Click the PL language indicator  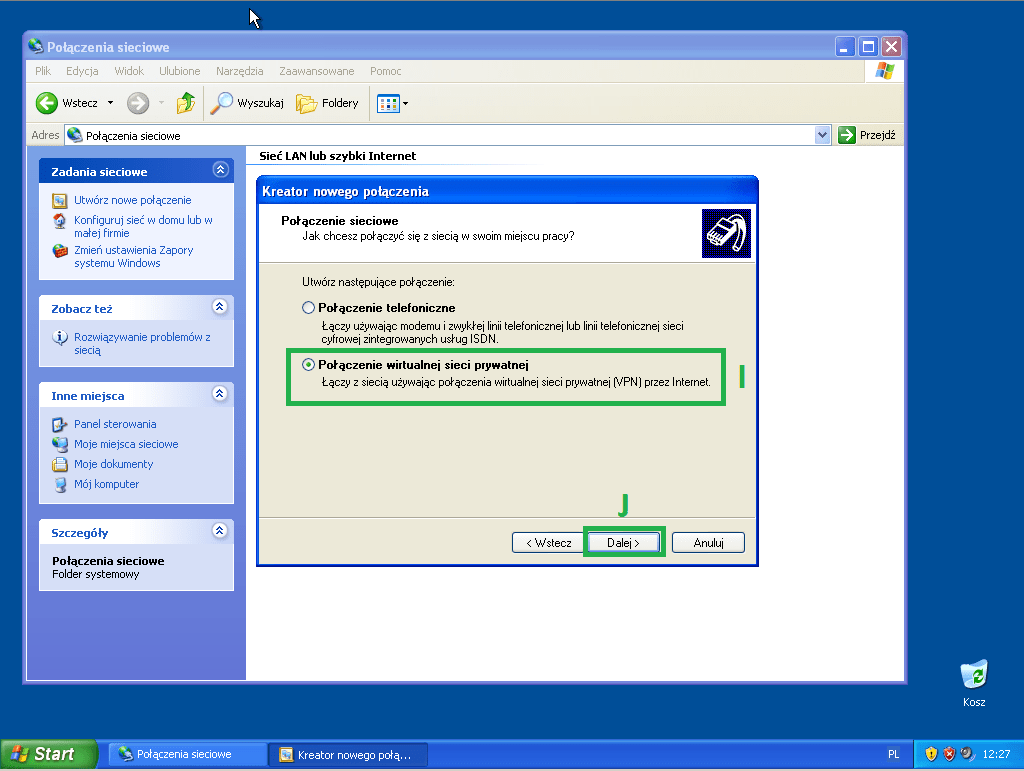(893, 754)
